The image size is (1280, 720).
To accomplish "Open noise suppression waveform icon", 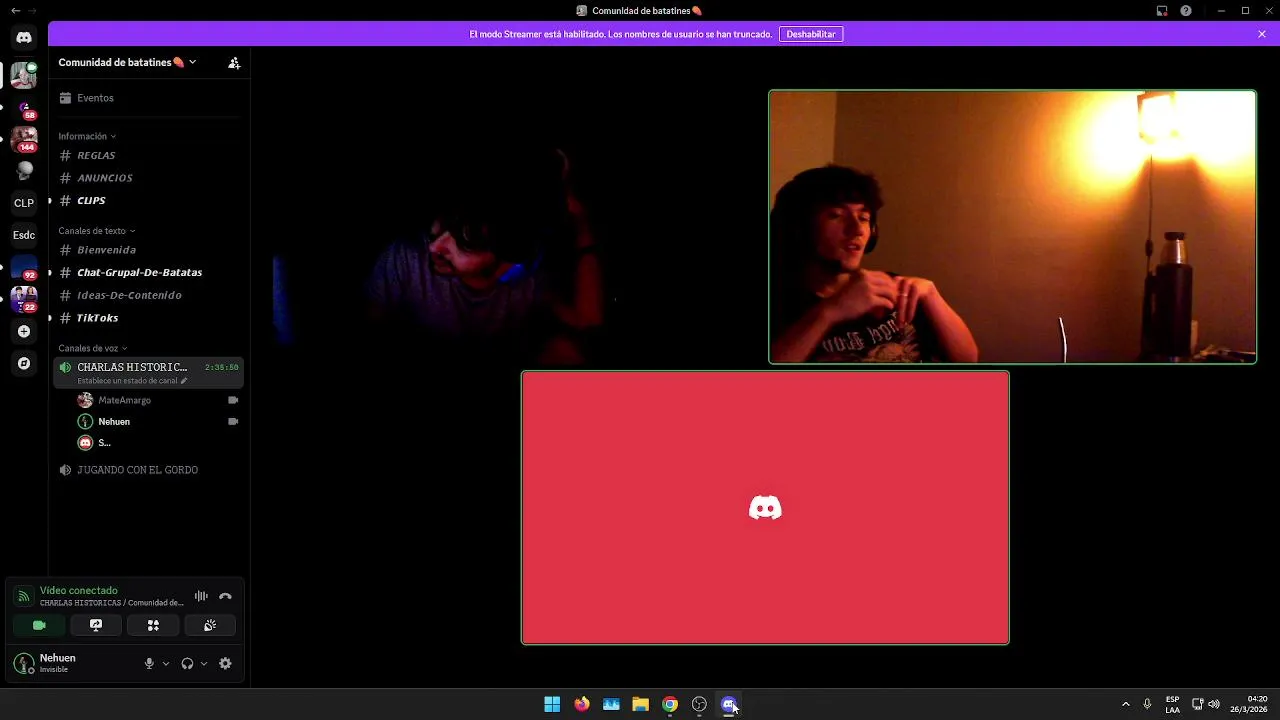I will pyautogui.click(x=201, y=596).
